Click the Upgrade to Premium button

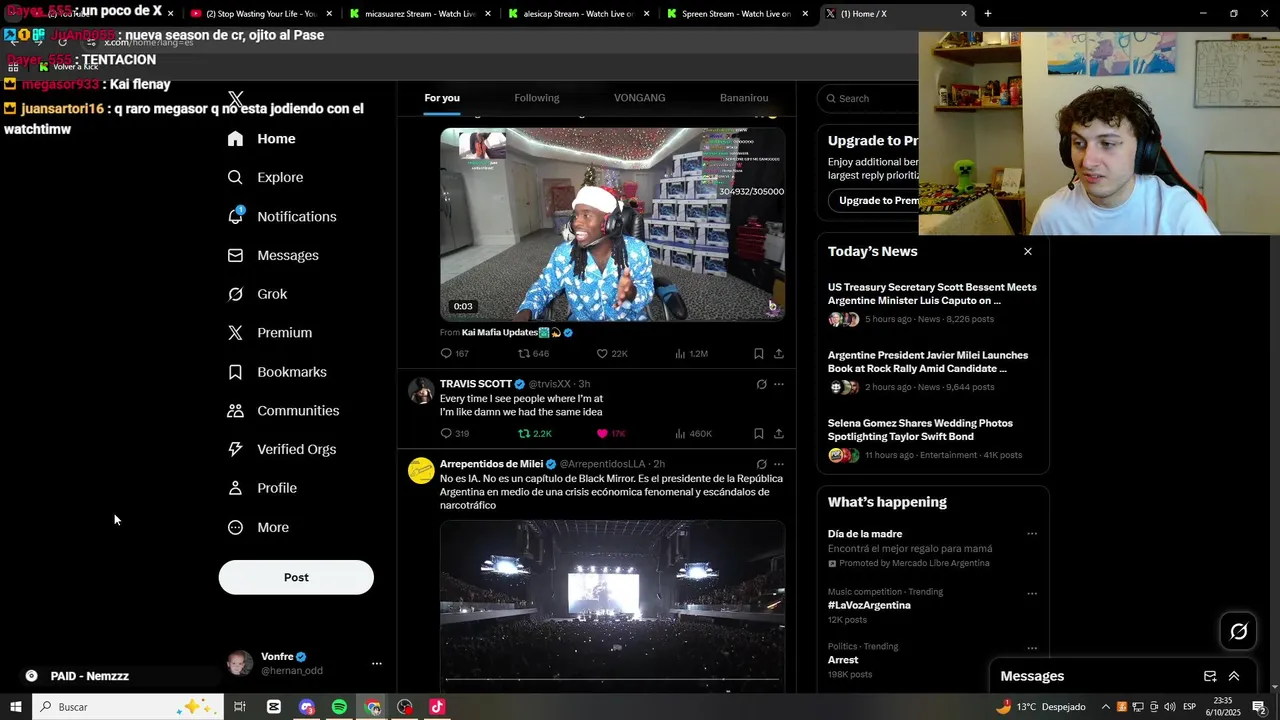click(874, 201)
